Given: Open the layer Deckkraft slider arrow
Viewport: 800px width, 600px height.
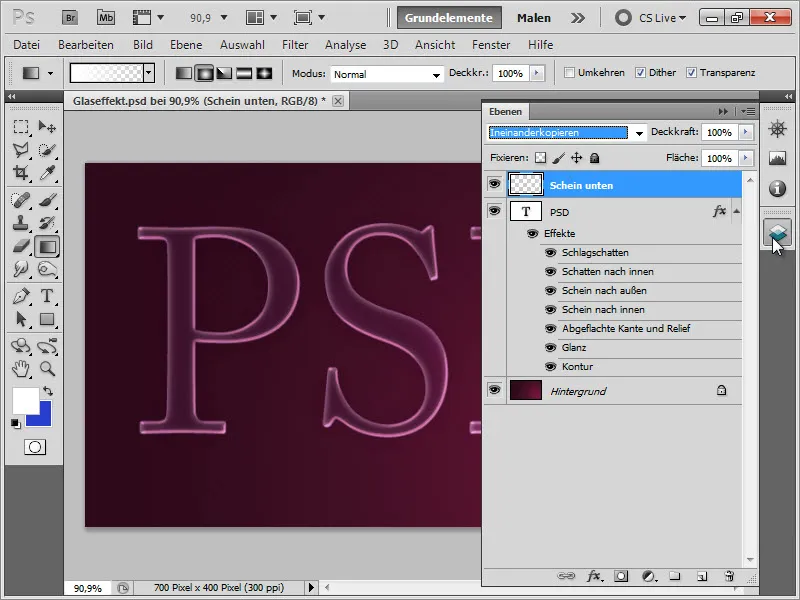Looking at the screenshot, I should (x=746, y=132).
